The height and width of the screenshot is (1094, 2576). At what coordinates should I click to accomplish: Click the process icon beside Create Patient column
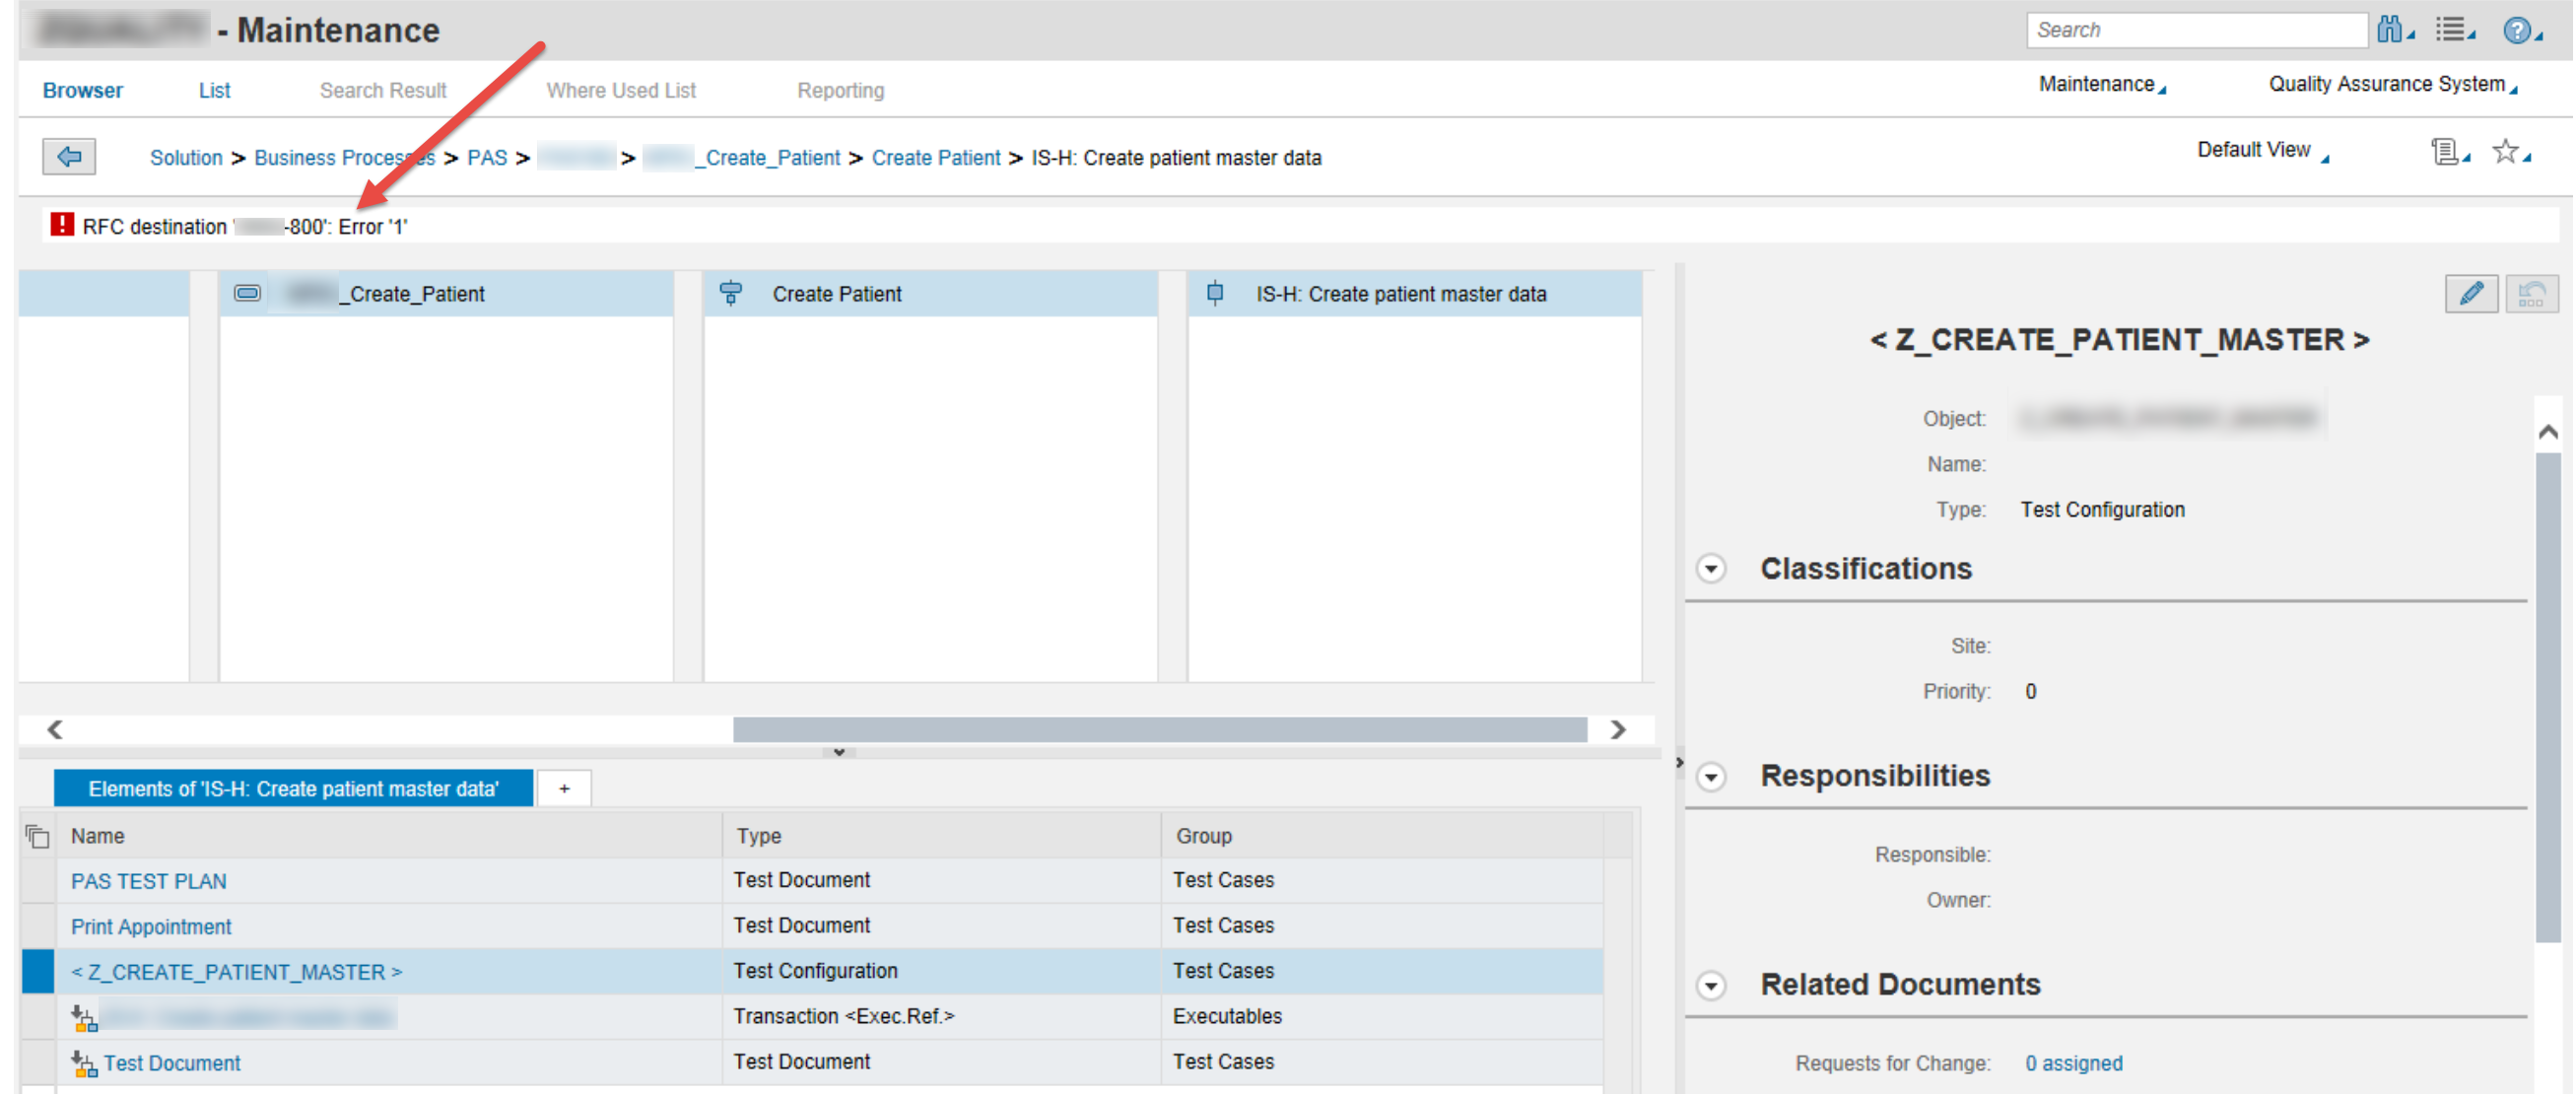pyautogui.click(x=731, y=293)
